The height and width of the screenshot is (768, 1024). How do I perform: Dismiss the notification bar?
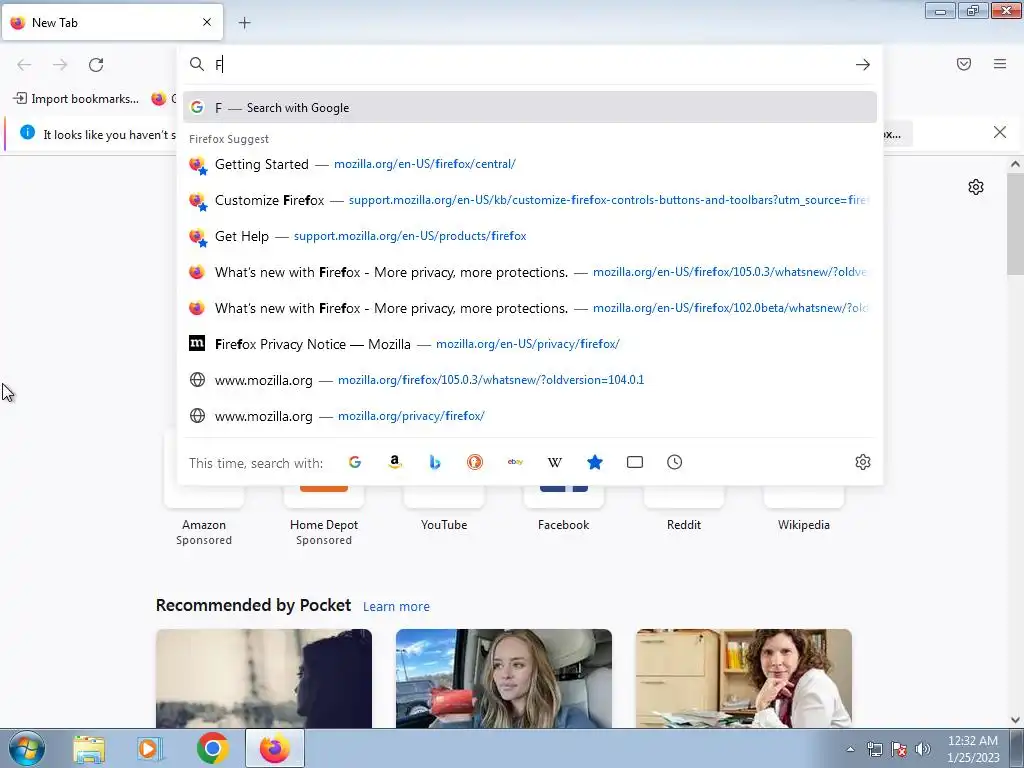pos(999,132)
